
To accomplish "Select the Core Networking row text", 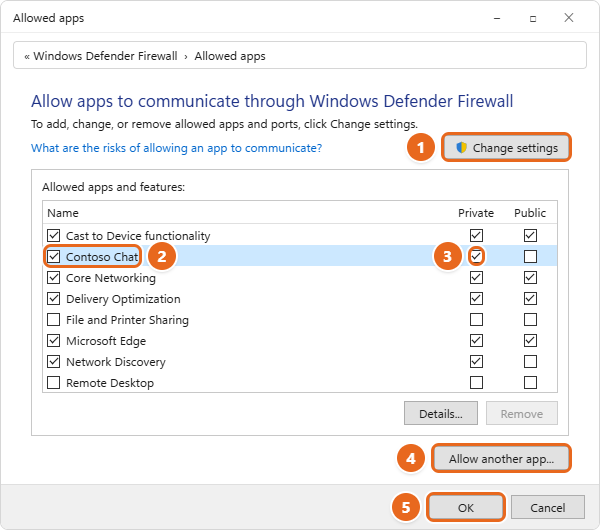I will [x=111, y=278].
